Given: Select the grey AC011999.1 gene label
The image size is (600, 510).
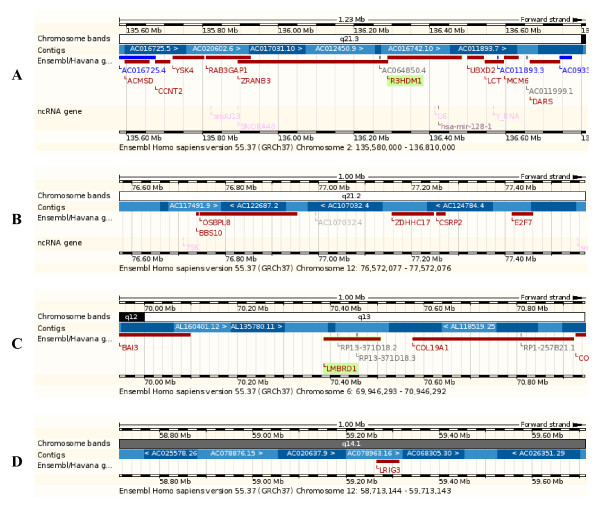Looking at the screenshot, I should point(551,91).
